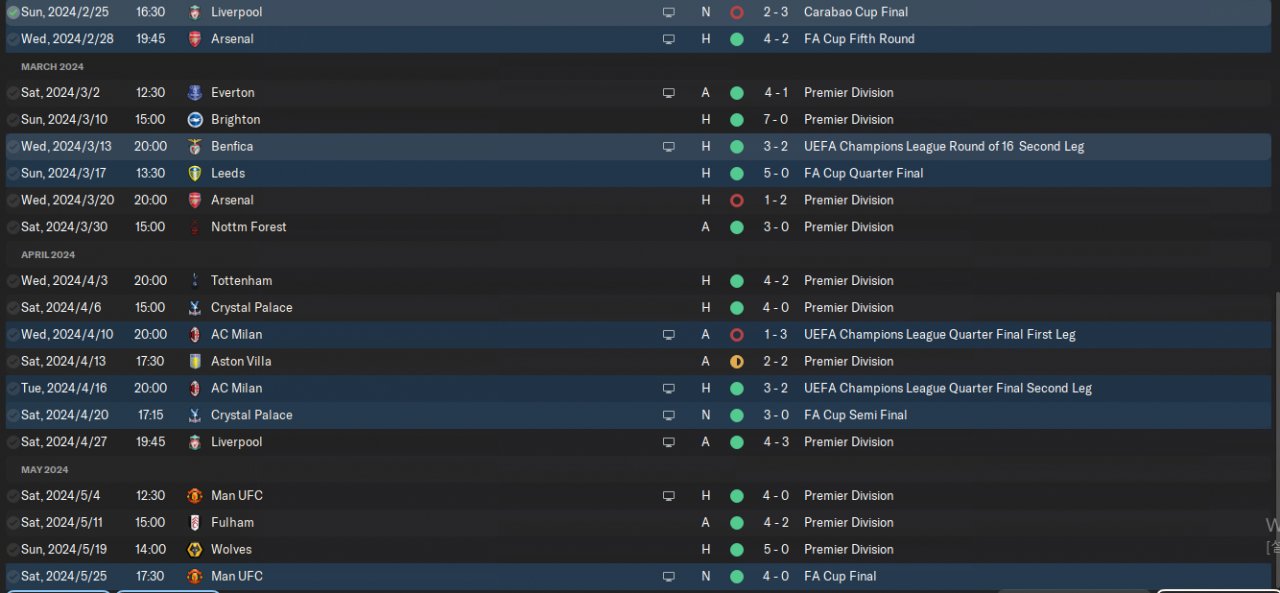Toggle the tick circle on 2024/3/2 Everton row
This screenshot has width=1280, height=593.
13,93
